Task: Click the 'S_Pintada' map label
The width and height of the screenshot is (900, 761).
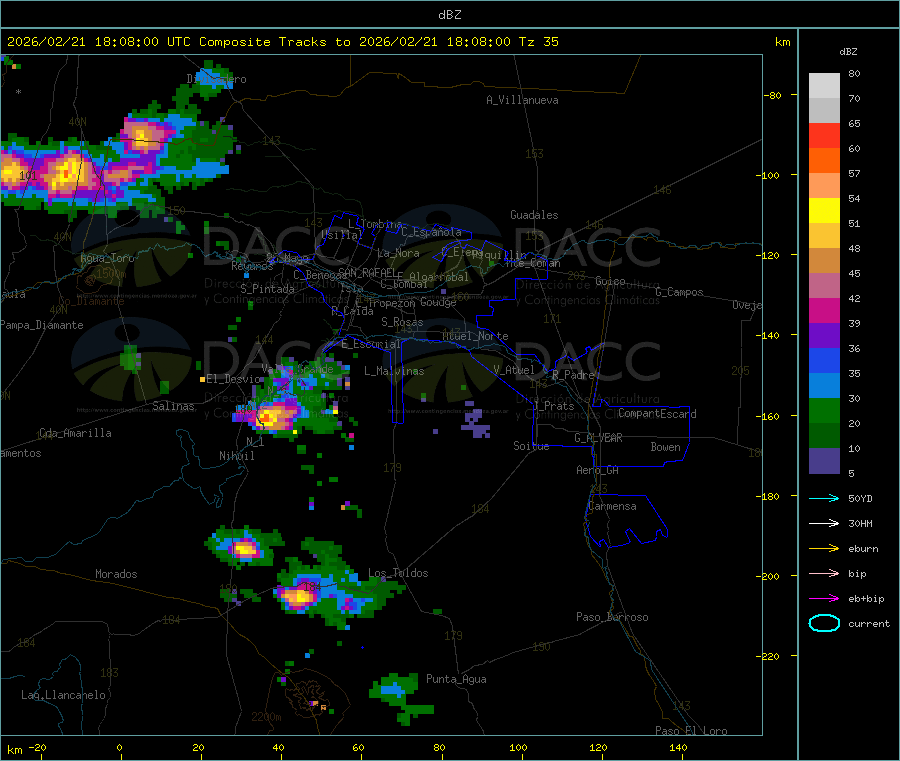Action: [267, 289]
